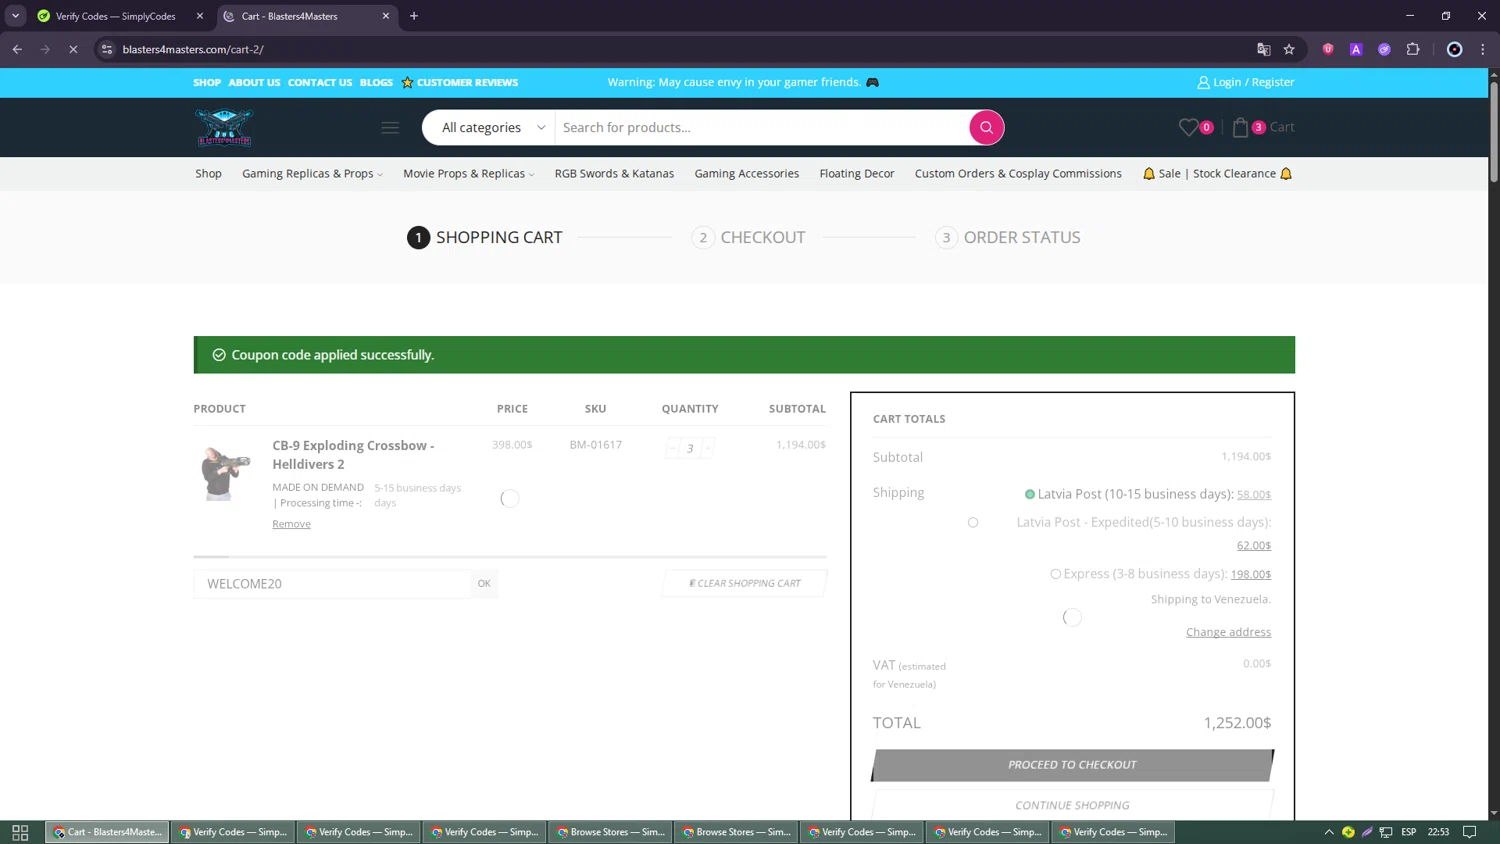Focus the coupon code field with WELCOME20
Screen dimensions: 1500x844
[x=332, y=584]
